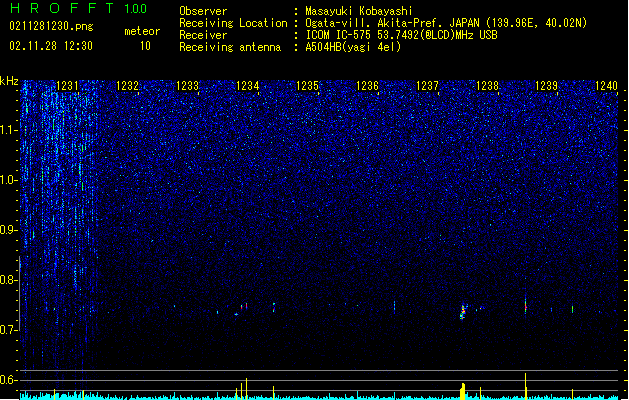Click the HROFFT title text
Screen dimensions: 629x400
pyautogui.click(x=62, y=8)
